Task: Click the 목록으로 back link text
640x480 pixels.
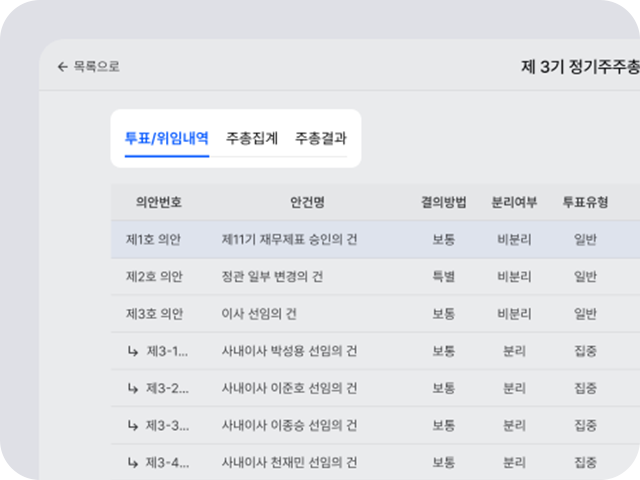Action: pyautogui.click(x=97, y=67)
